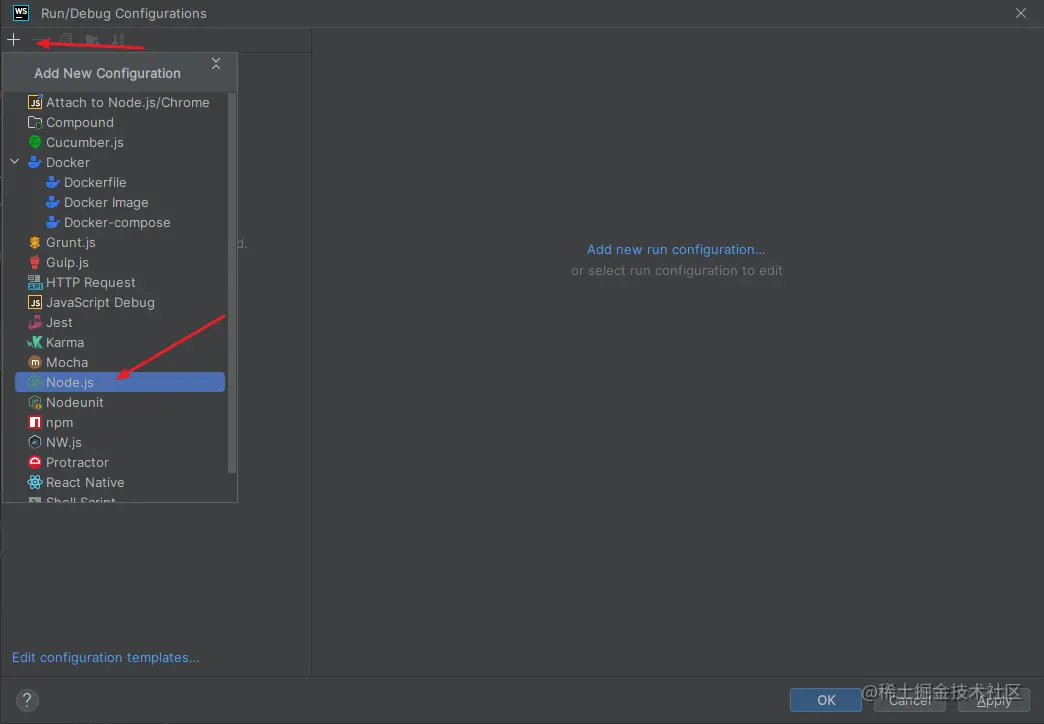Close the Run/Debug Configurations dialog
Viewport: 1044px width, 724px height.
1021,13
